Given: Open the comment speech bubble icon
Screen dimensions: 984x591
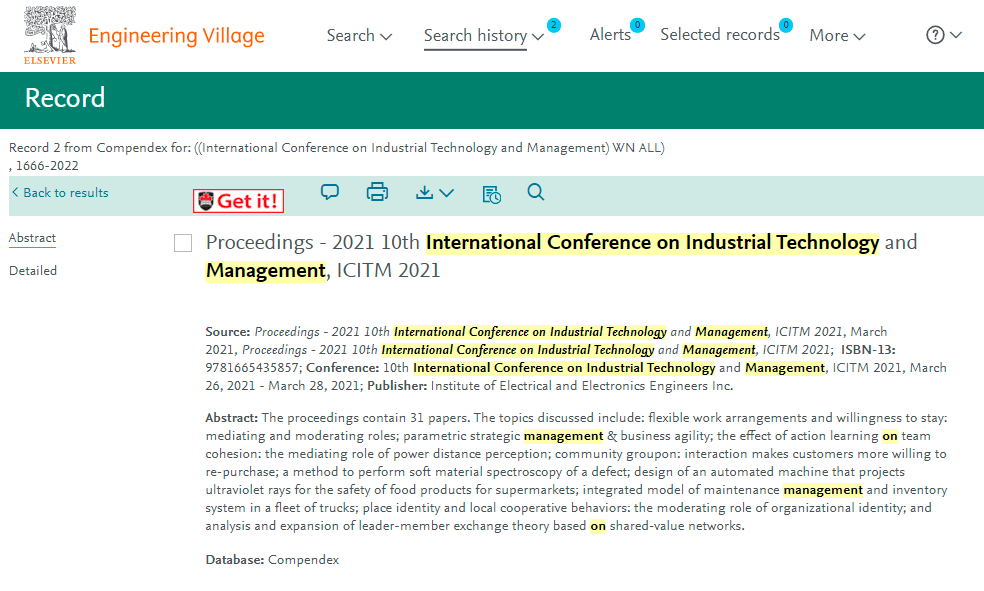Looking at the screenshot, I should [330, 192].
